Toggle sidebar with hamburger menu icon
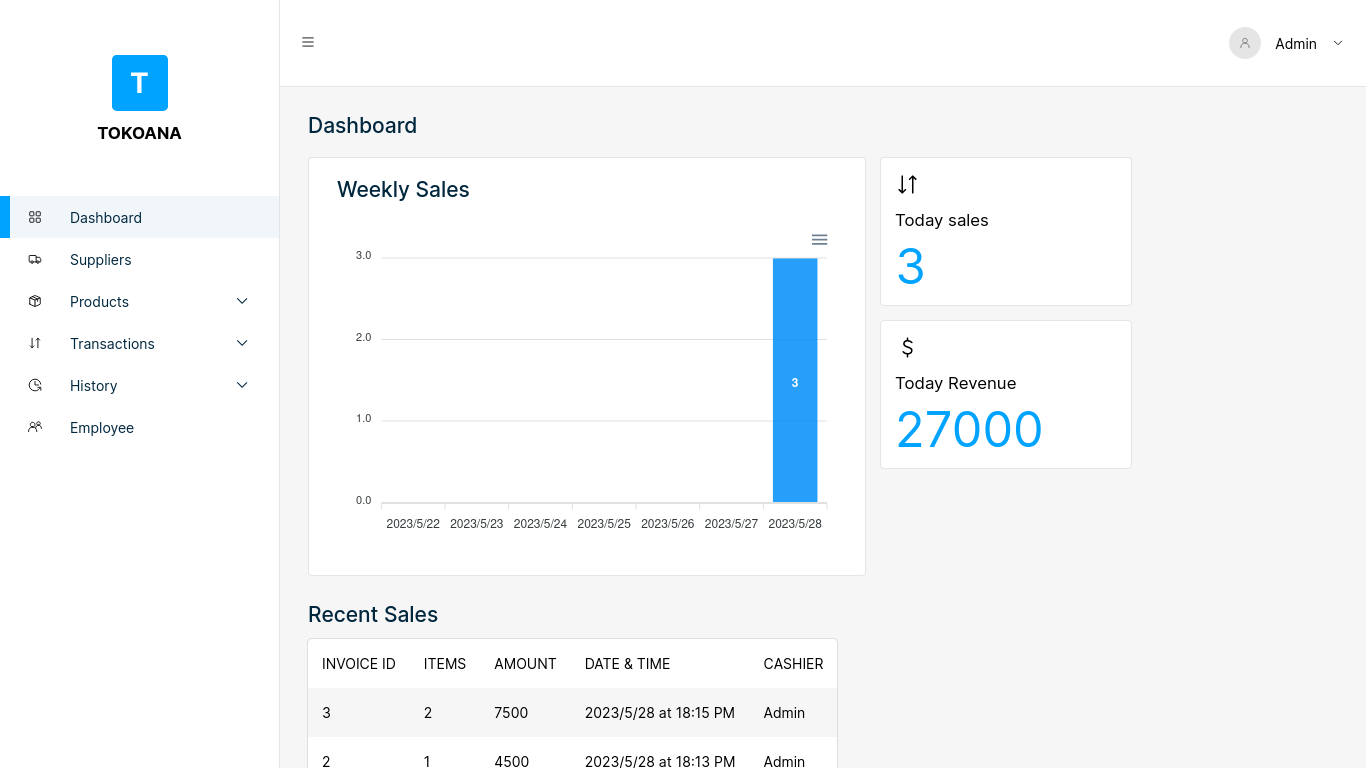1366x768 pixels. 308,42
